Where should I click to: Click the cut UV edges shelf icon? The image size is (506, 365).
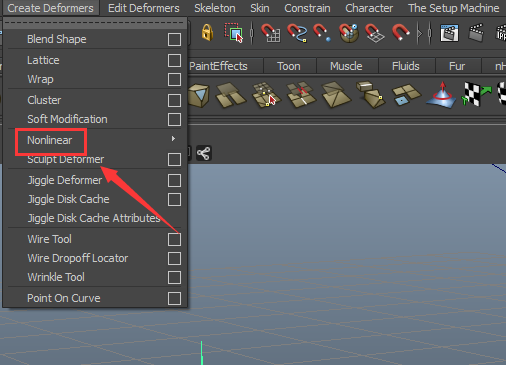[x=301, y=95]
